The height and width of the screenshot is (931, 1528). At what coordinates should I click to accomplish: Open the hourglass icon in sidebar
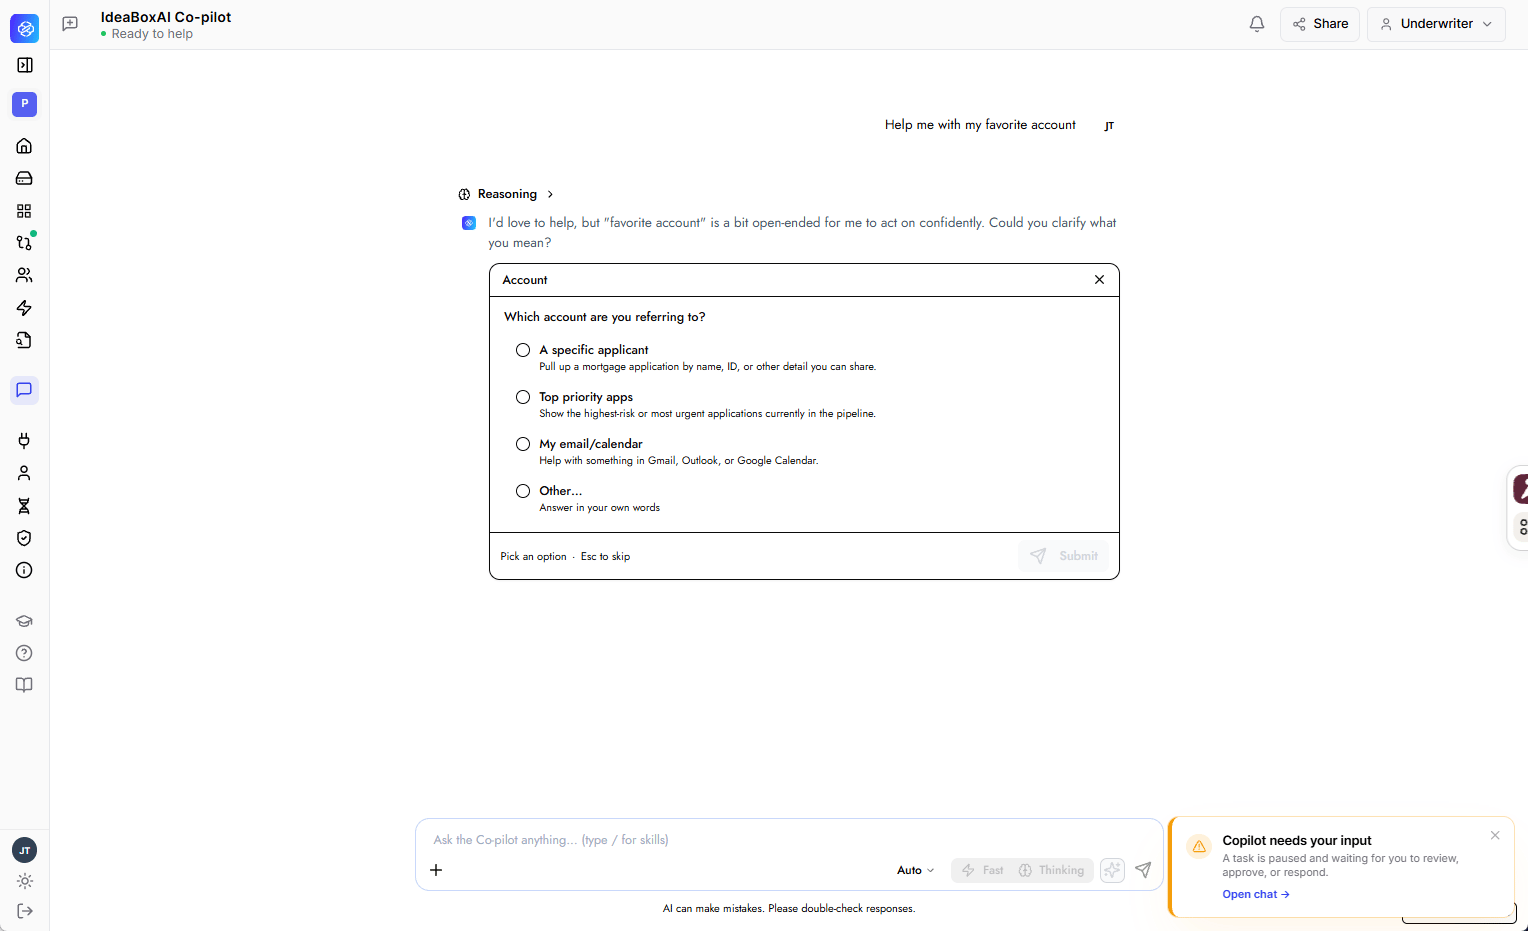[x=25, y=506]
